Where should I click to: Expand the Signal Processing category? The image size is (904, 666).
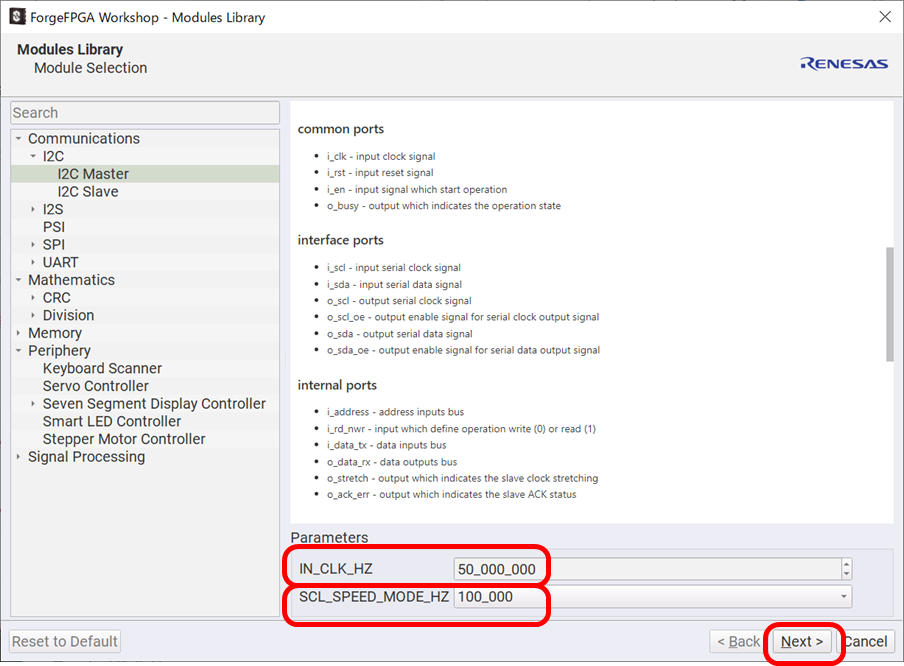(x=19, y=457)
